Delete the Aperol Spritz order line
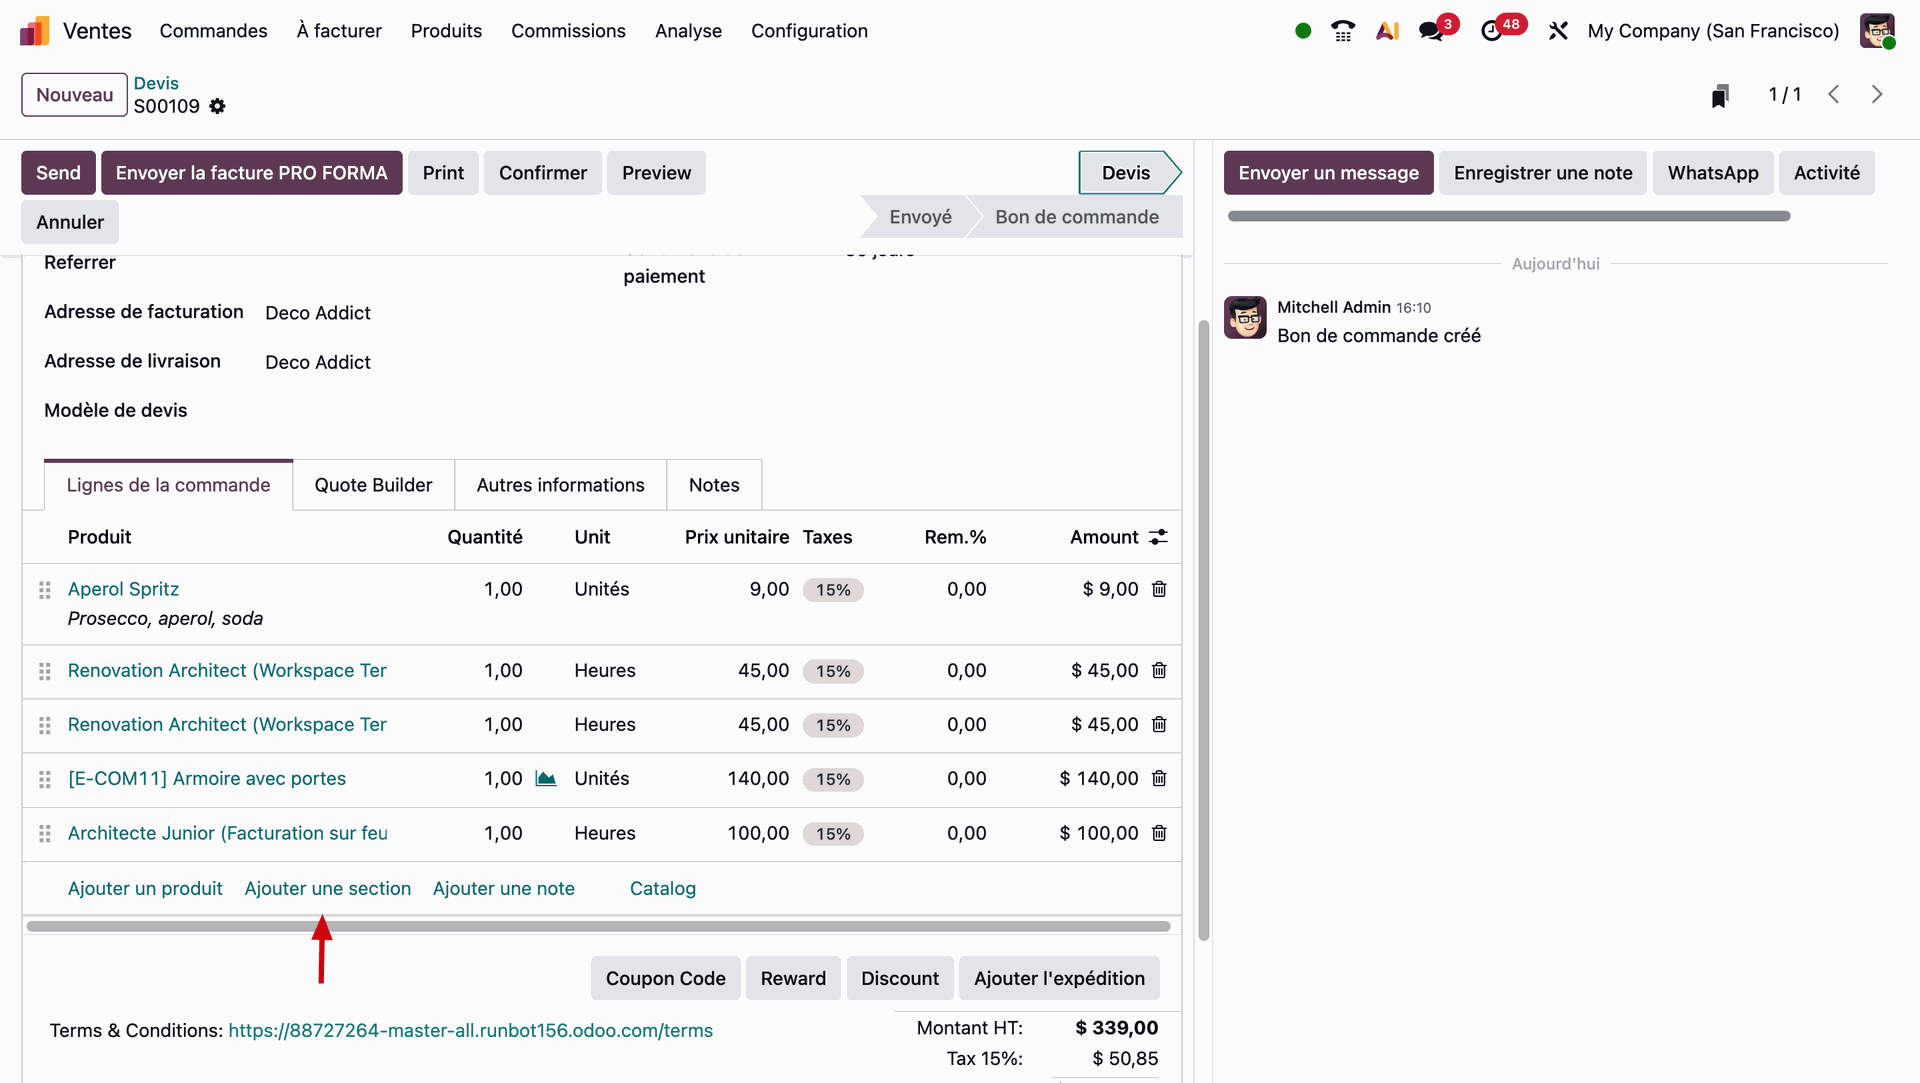Viewport: 1920px width, 1083px height. [1159, 589]
